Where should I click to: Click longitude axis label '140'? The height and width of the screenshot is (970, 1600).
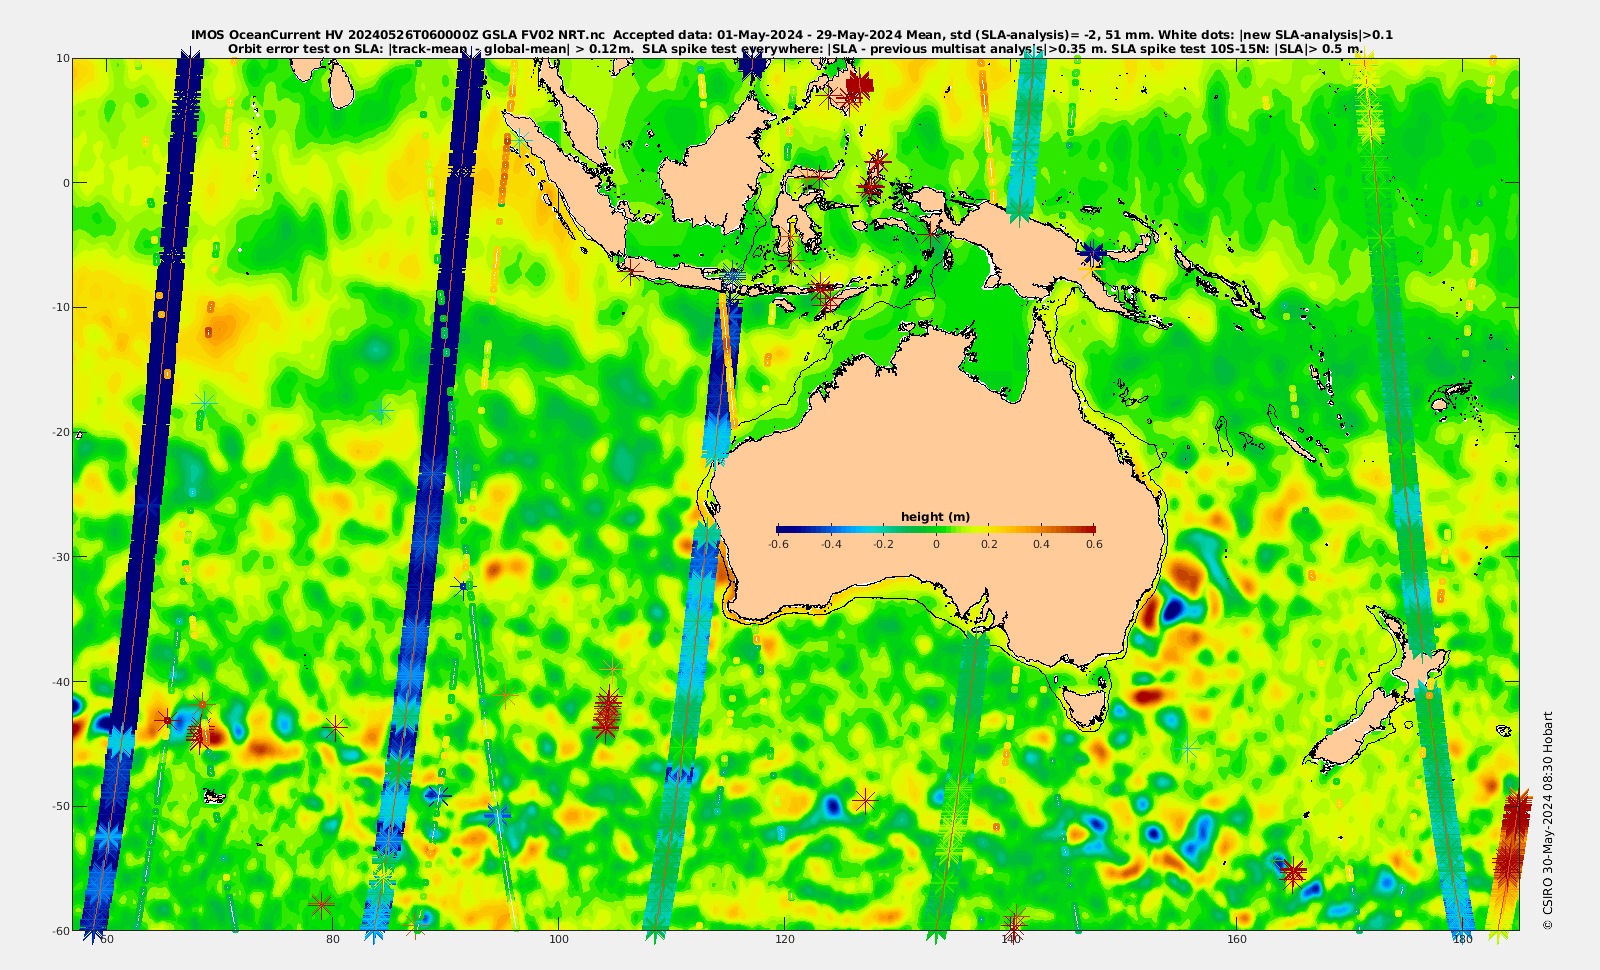pos(1011,939)
